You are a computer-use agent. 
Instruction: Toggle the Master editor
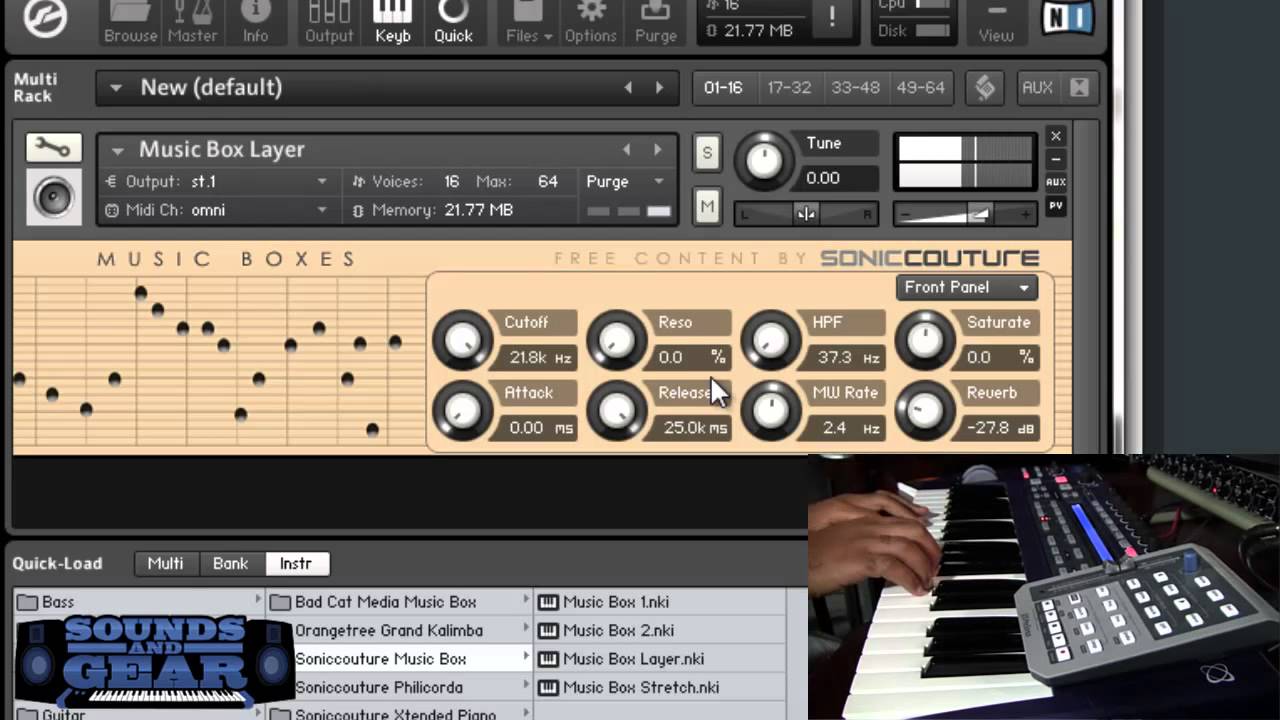[x=192, y=24]
